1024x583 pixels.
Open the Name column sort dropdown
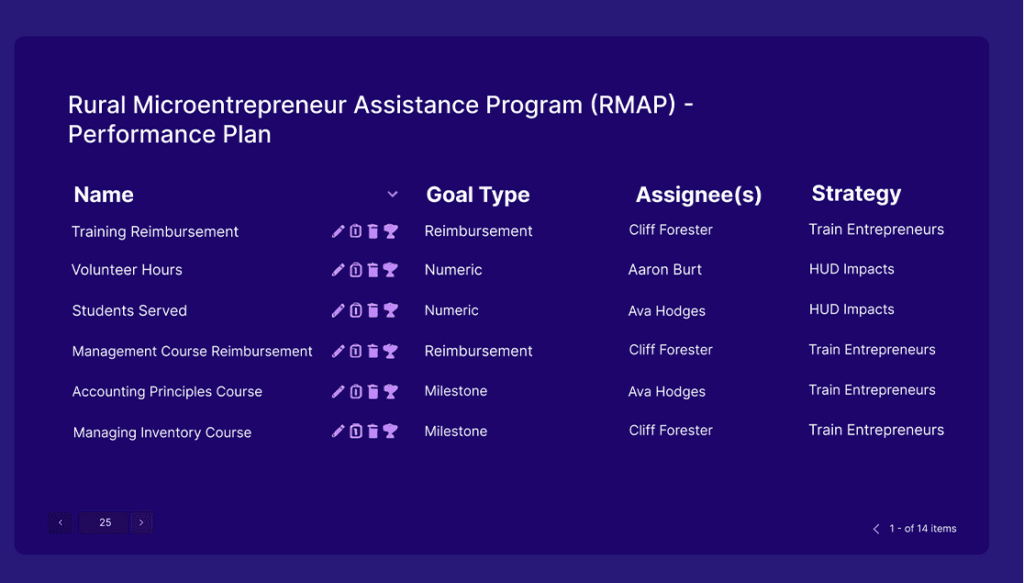point(392,194)
